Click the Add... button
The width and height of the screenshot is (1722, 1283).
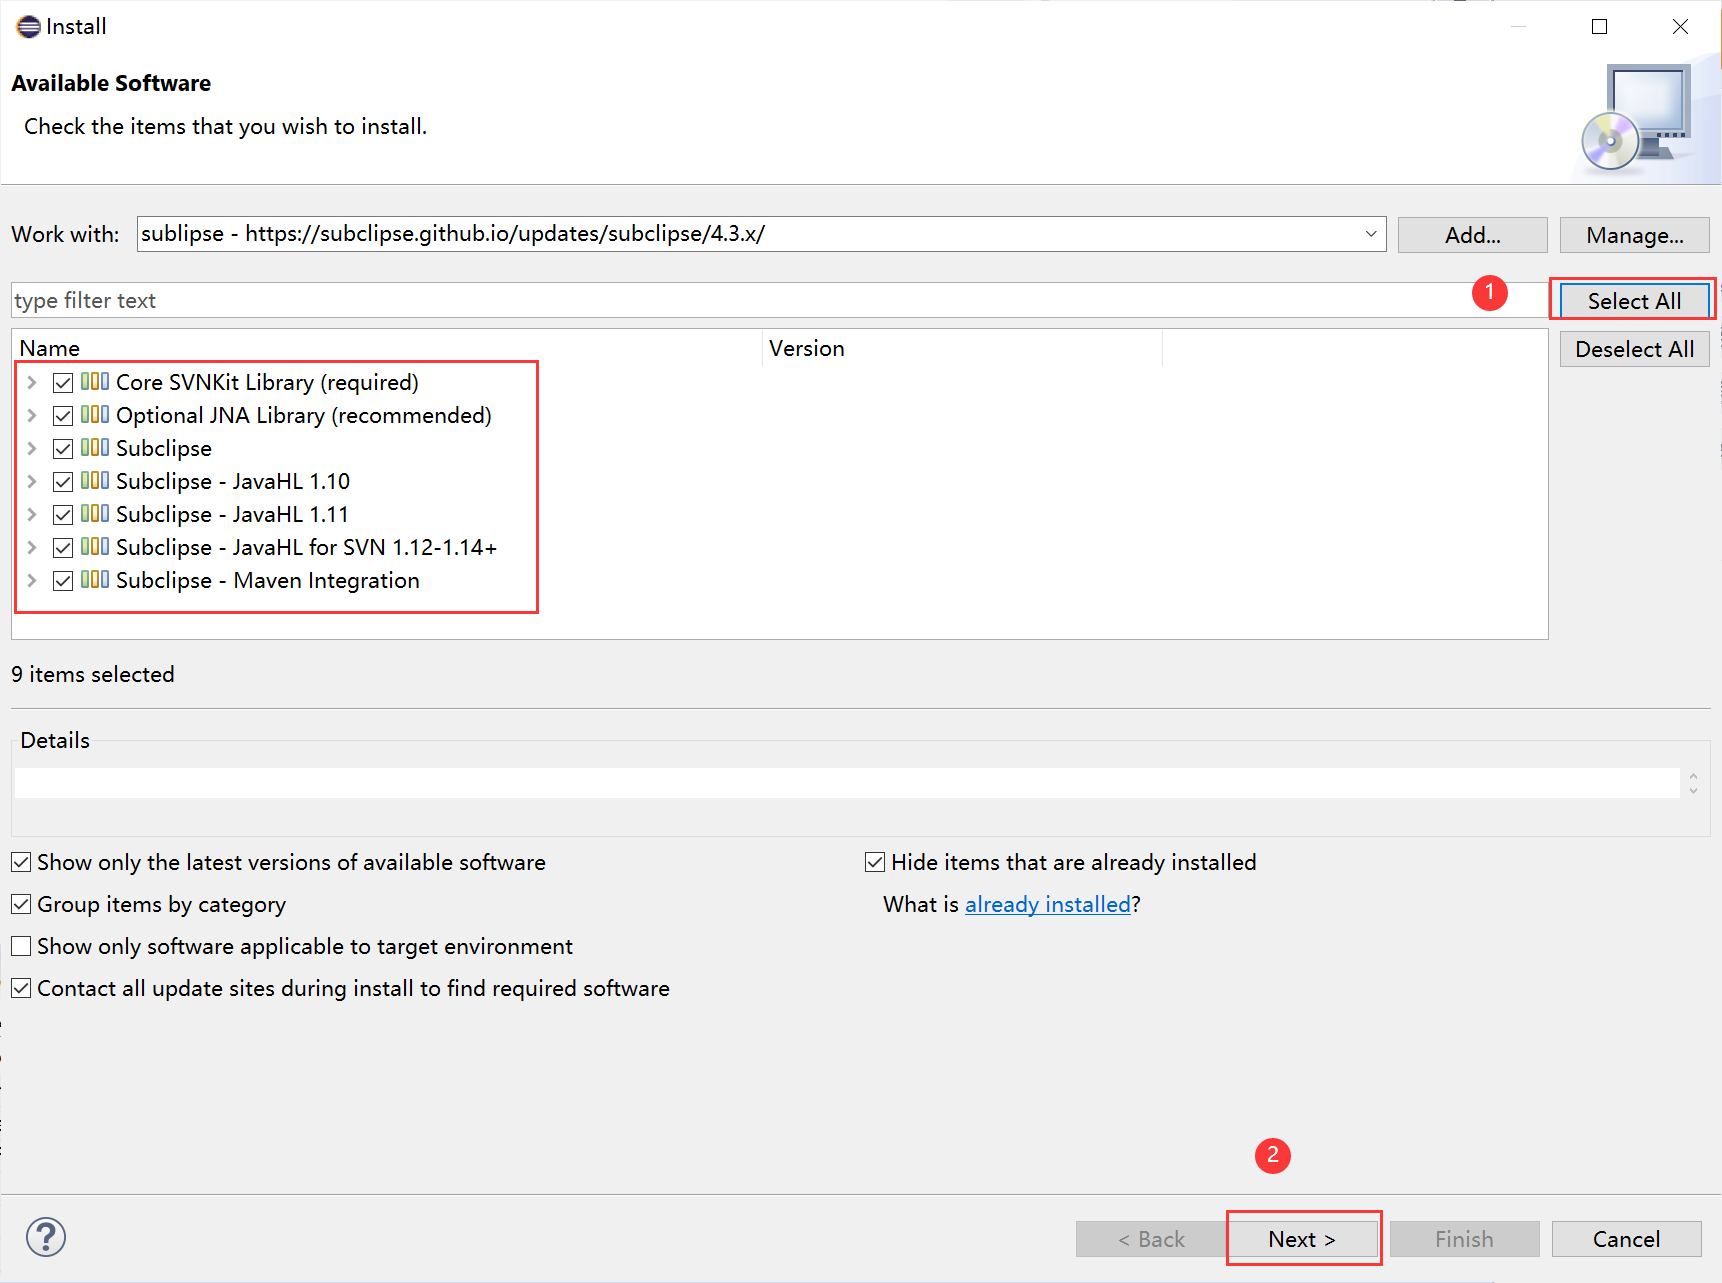1472,235
